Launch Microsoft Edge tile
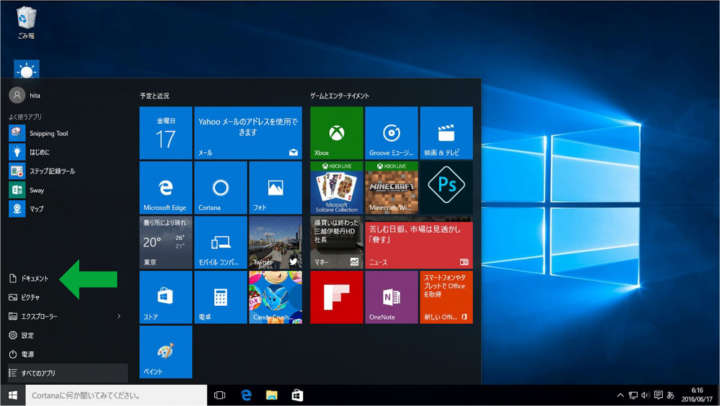 click(166, 188)
